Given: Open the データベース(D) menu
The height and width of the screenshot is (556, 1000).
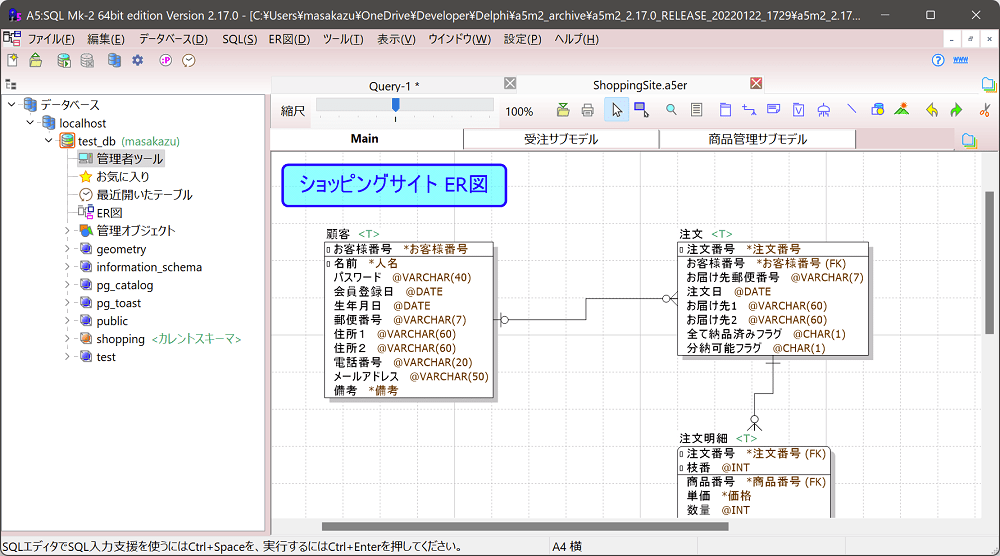Looking at the screenshot, I should tap(173, 39).
